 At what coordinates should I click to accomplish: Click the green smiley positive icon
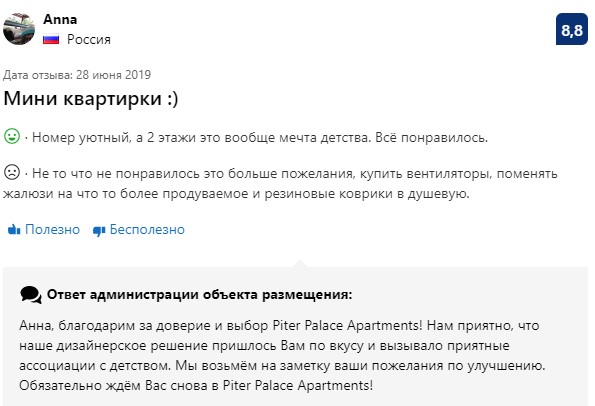click(12, 136)
